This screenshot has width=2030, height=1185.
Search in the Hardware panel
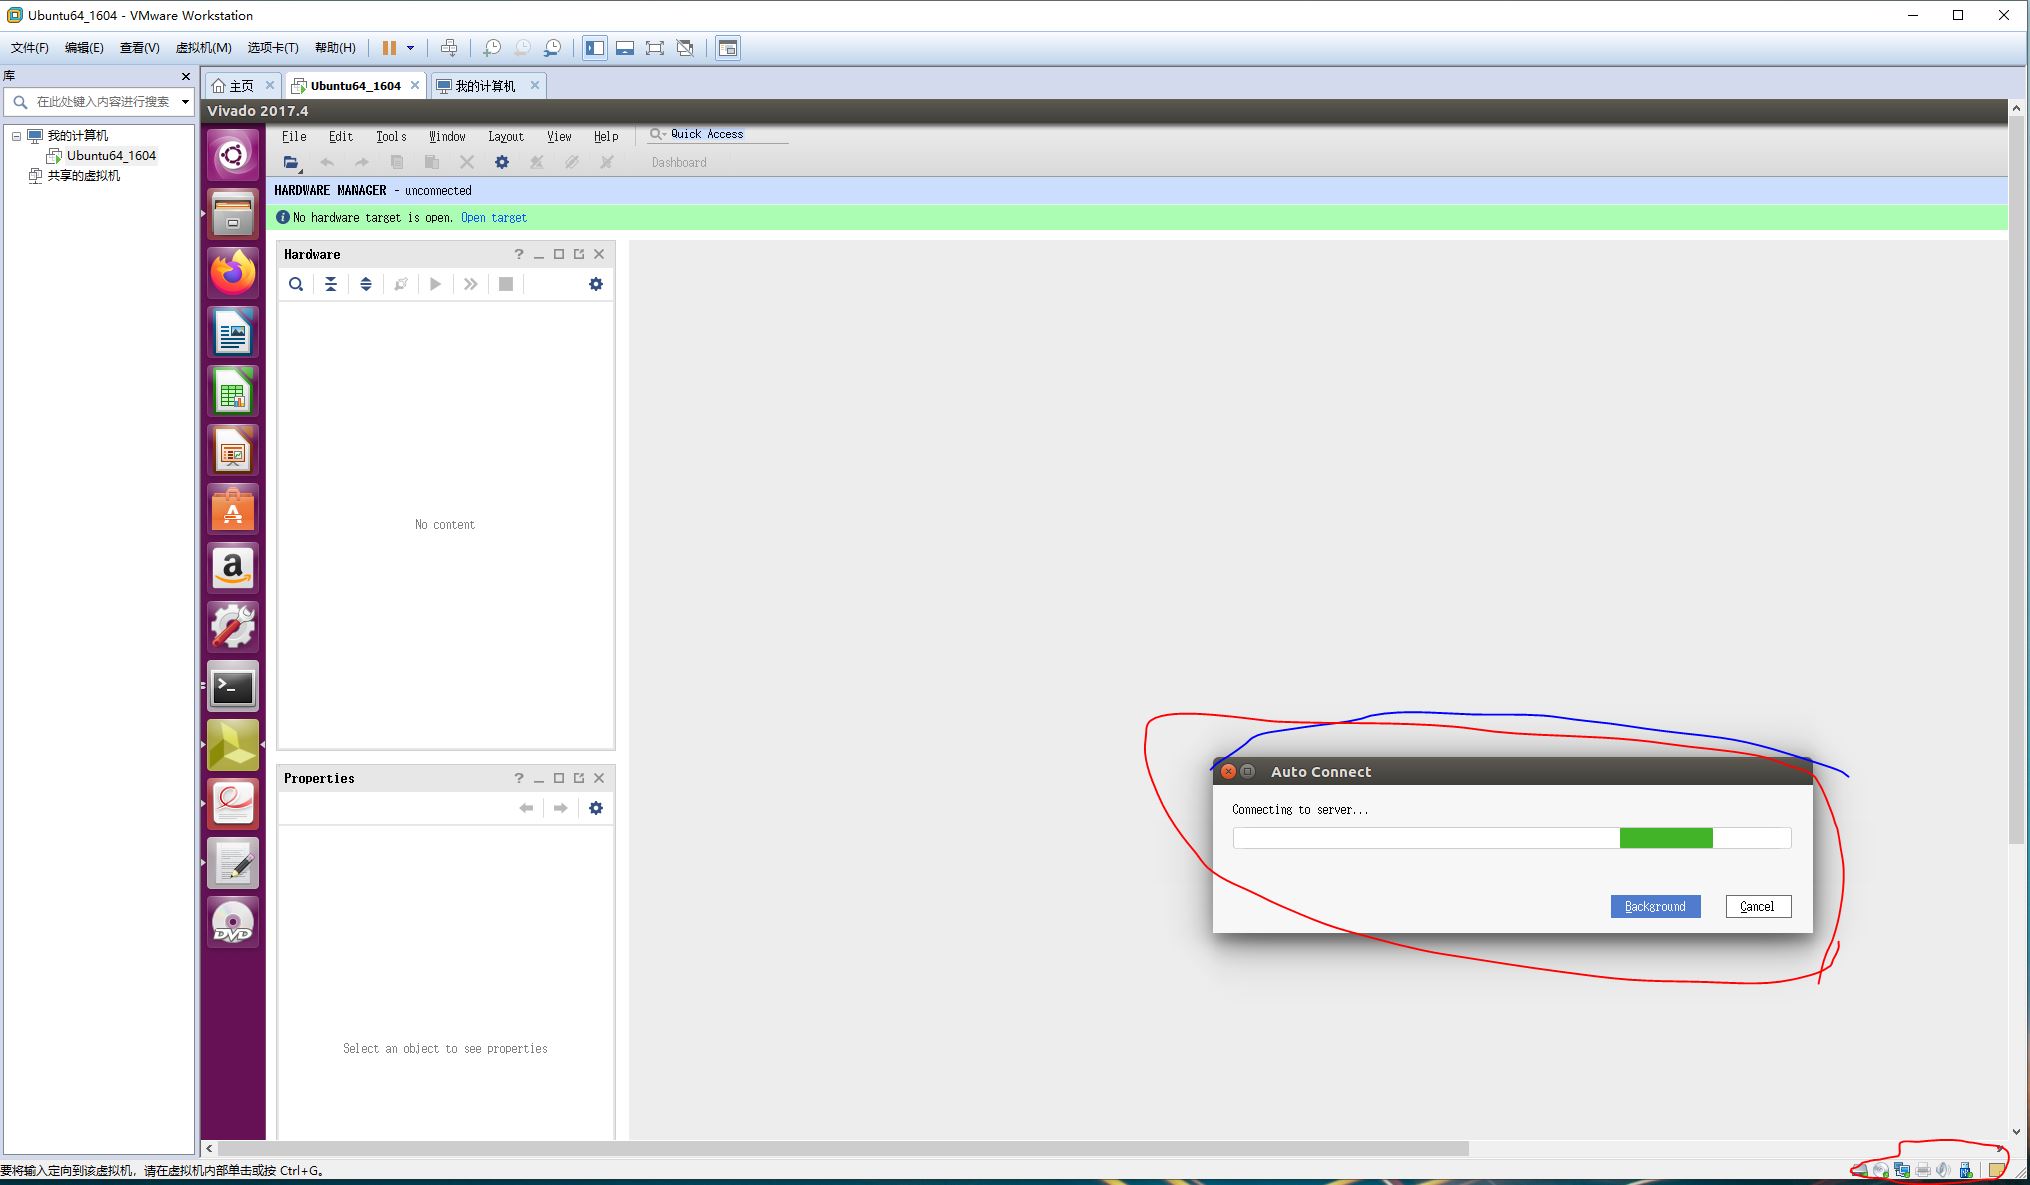pos(296,285)
